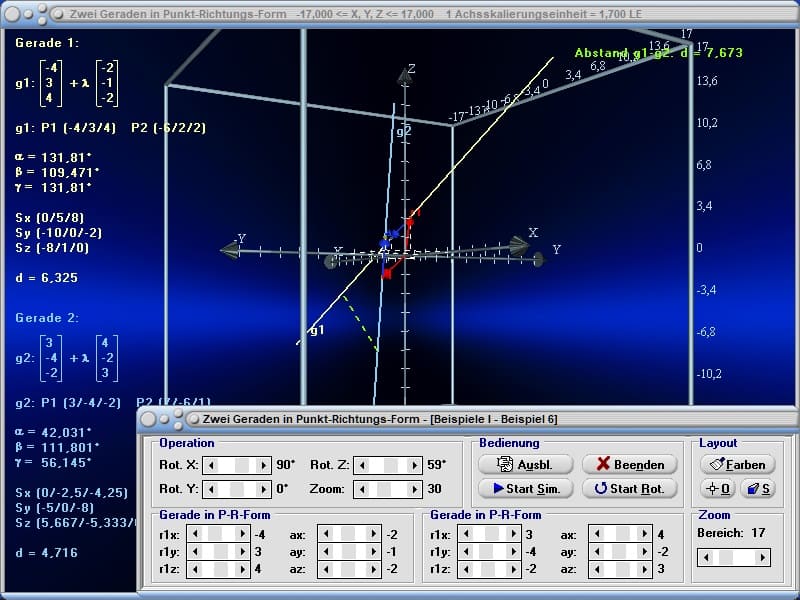This screenshot has width=800, height=600.
Task: Increase first line ay value
Action: [x=373, y=552]
